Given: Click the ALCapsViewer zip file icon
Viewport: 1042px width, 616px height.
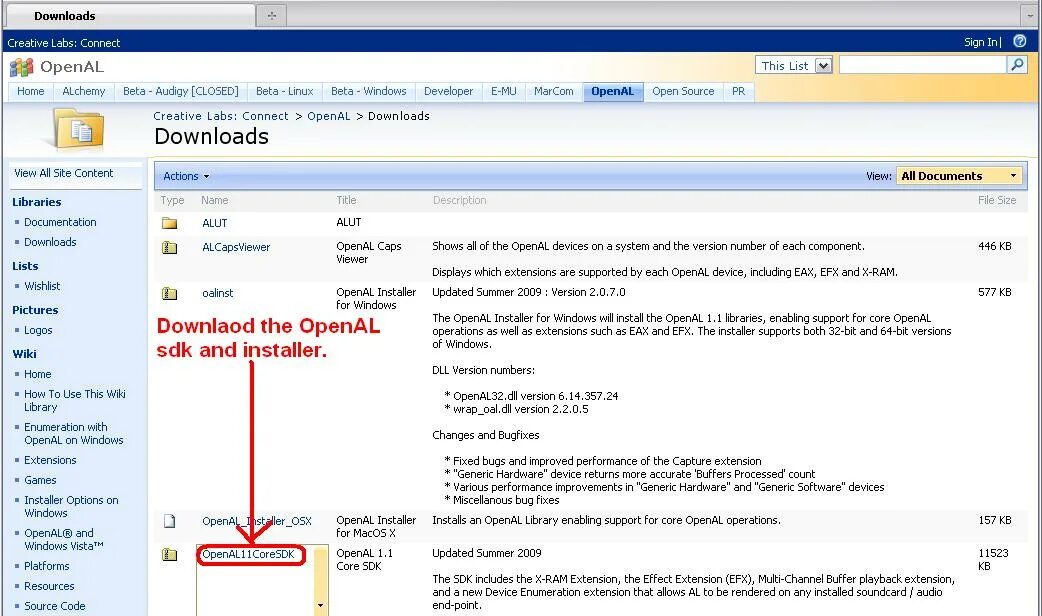Looking at the screenshot, I should click(169, 248).
